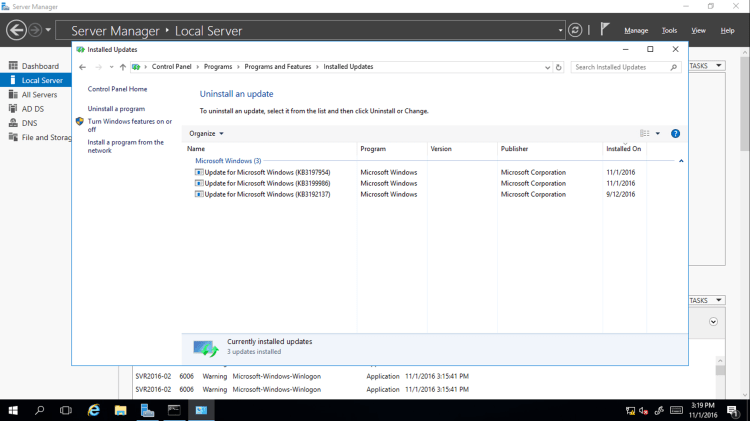The height and width of the screenshot is (421, 750).
Task: Click the Server Manager back arrow button
Action: click(x=16, y=30)
